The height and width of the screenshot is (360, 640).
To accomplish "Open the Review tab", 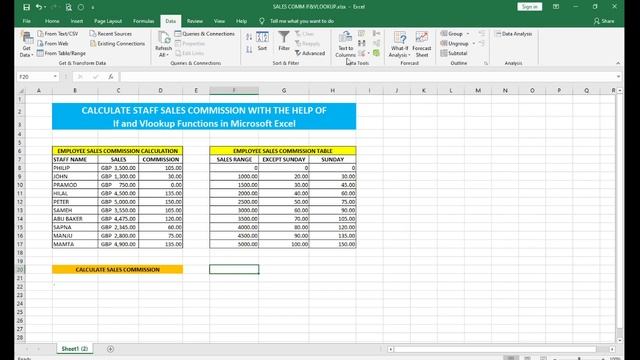I will (x=195, y=21).
